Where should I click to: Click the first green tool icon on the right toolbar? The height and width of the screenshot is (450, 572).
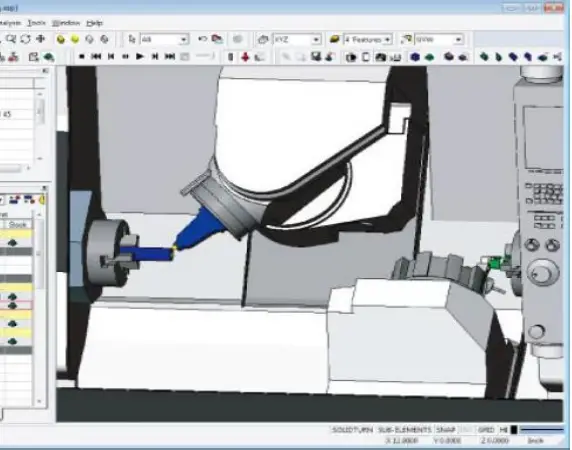pos(484,57)
